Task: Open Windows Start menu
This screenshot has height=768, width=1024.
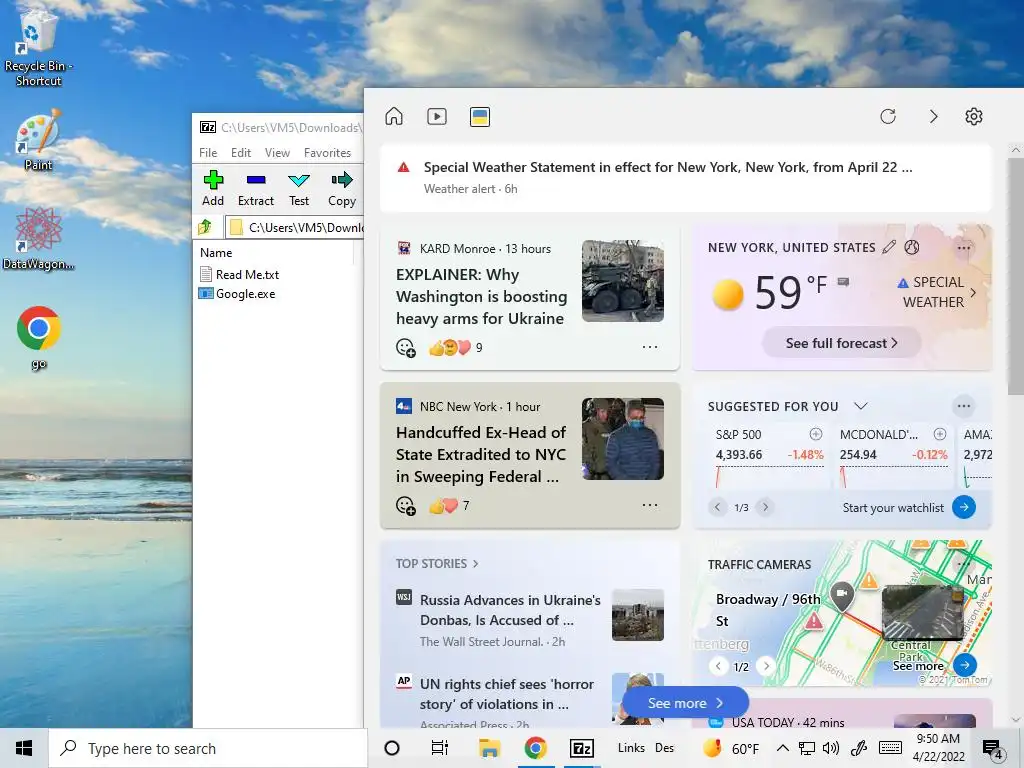Action: [x=24, y=748]
